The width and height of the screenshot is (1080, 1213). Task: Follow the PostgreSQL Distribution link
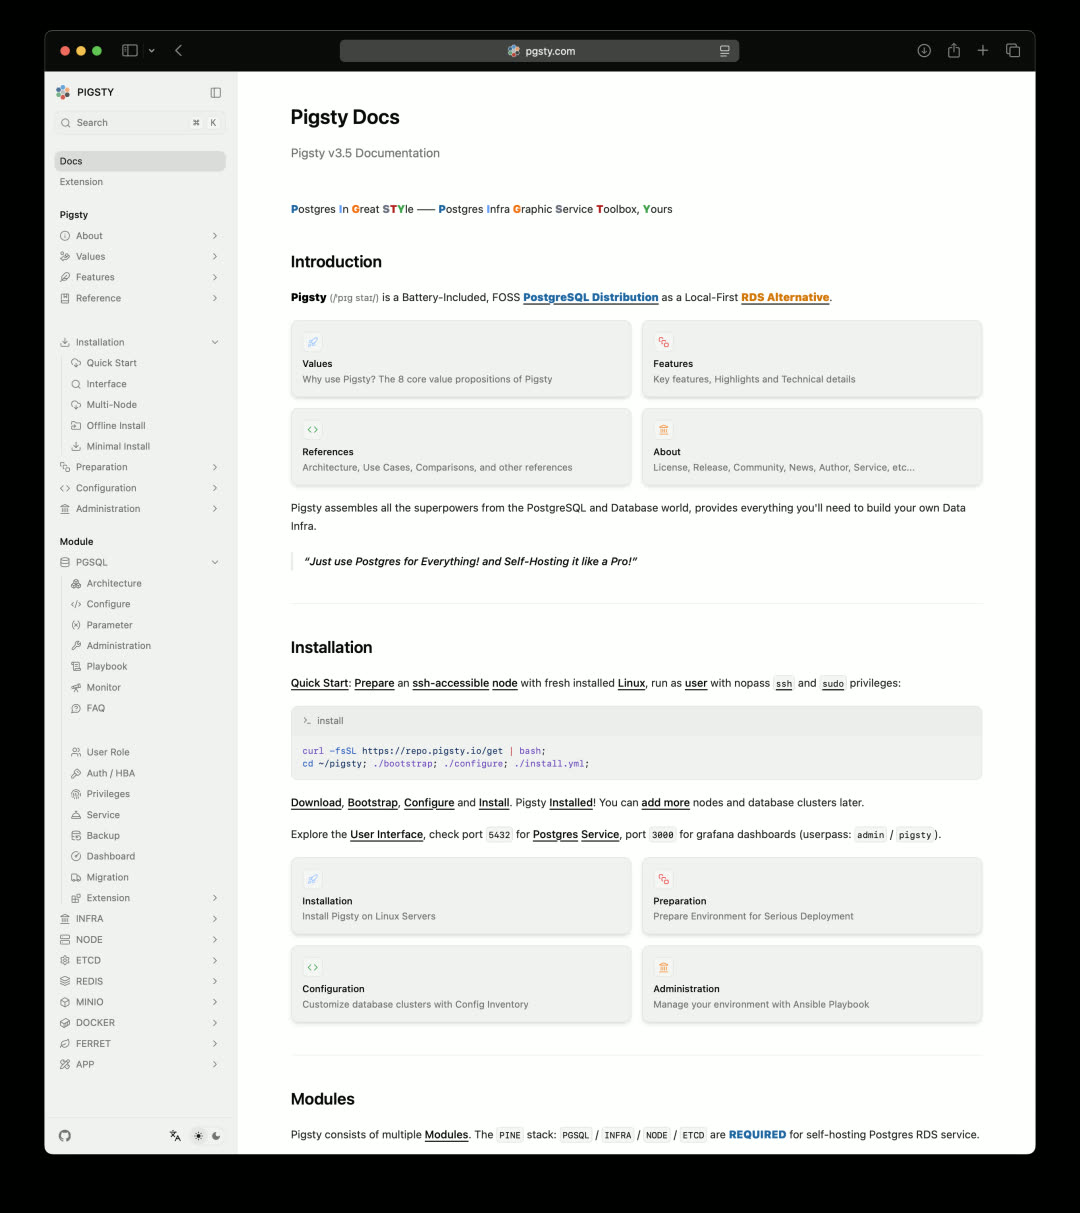590,297
